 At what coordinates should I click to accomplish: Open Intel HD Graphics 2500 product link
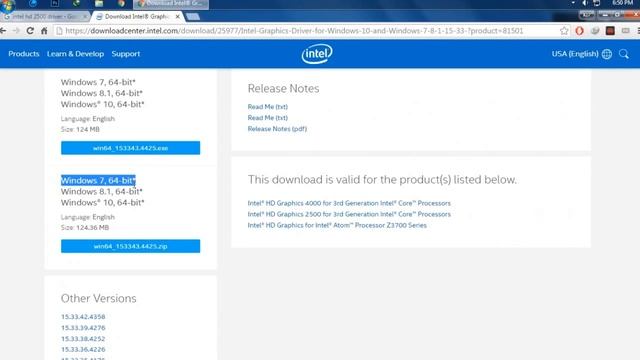point(349,214)
